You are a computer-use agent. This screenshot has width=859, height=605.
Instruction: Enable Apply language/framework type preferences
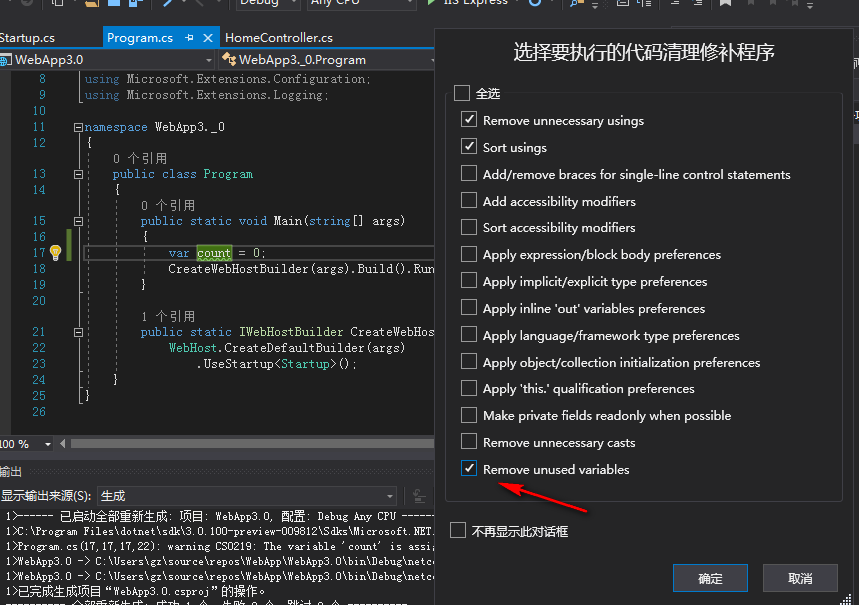pyautogui.click(x=469, y=334)
